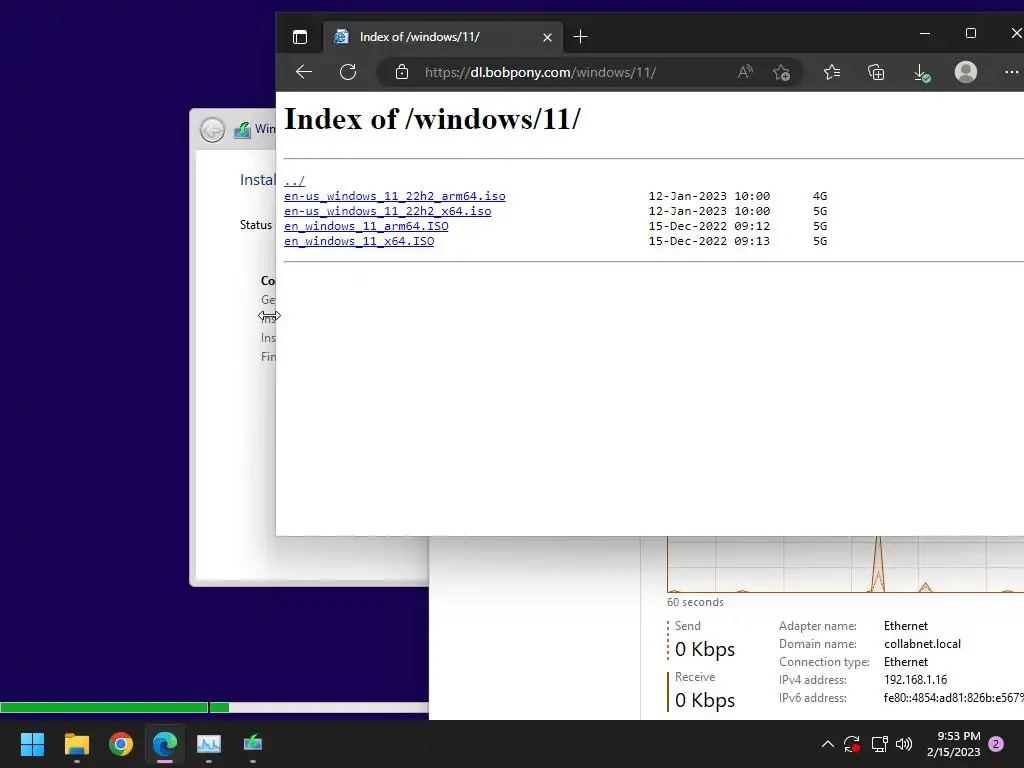Click the domain name collabnet.local
Viewport: 1024px width, 768px height.
click(922, 644)
